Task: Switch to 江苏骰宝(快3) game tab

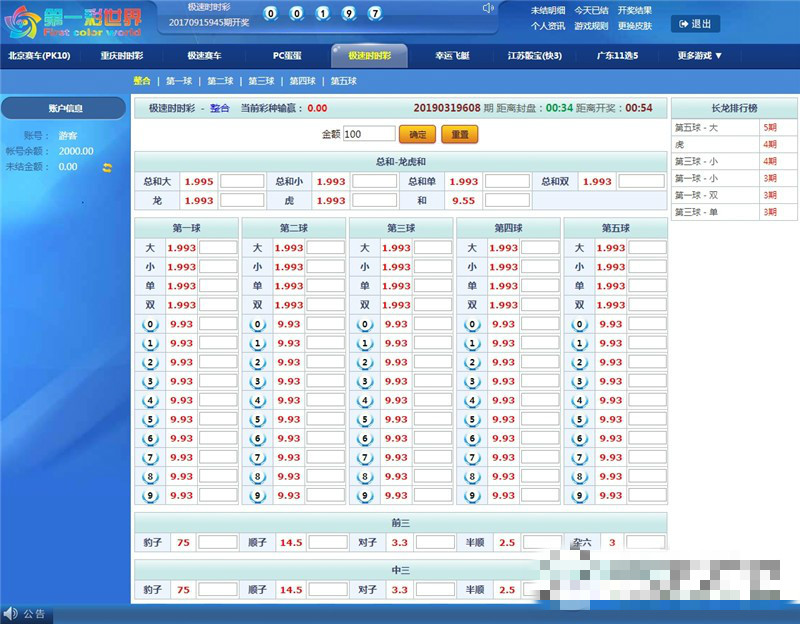Action: pos(535,56)
